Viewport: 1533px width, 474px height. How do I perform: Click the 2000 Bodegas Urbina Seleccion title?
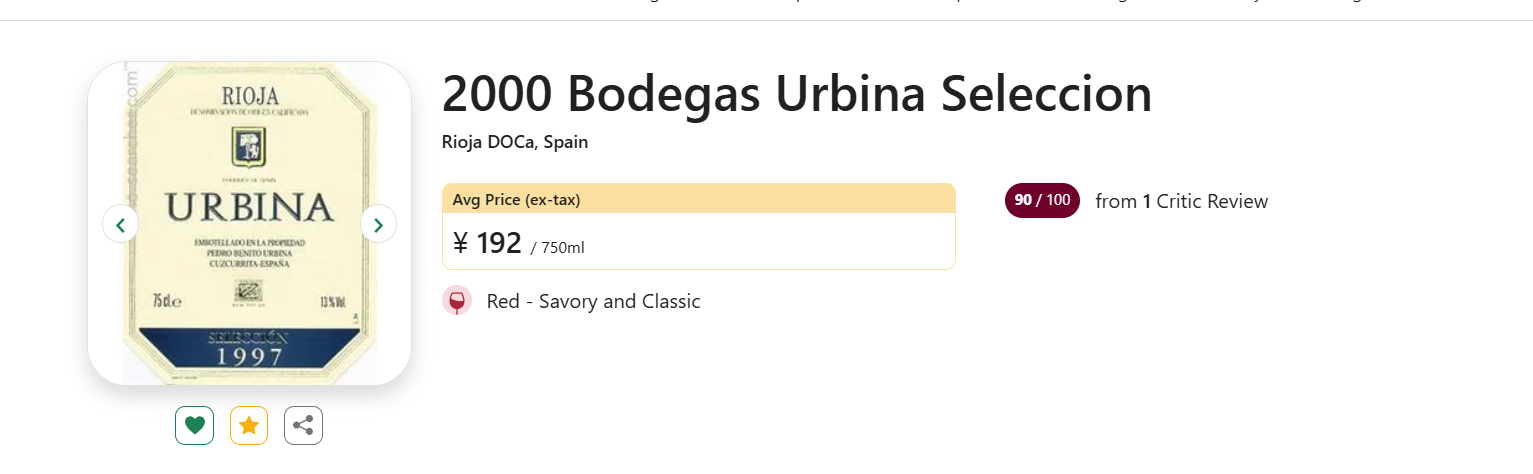(797, 94)
